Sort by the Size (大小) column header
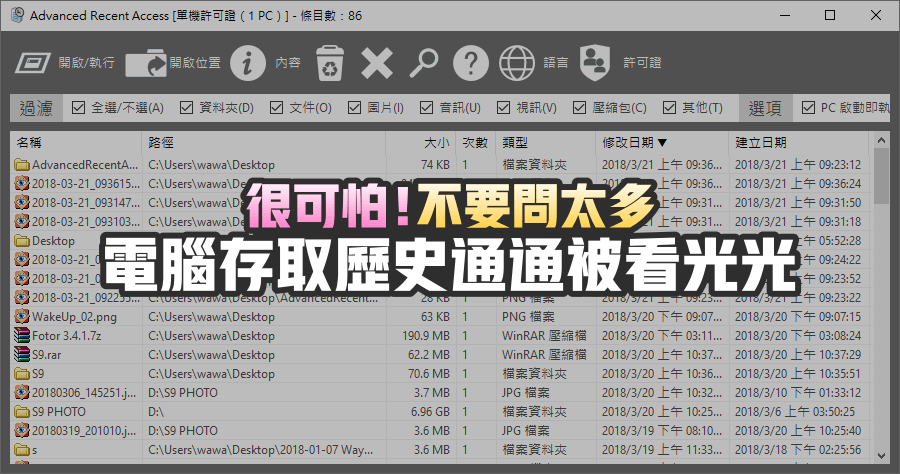The image size is (900, 474). point(421,142)
